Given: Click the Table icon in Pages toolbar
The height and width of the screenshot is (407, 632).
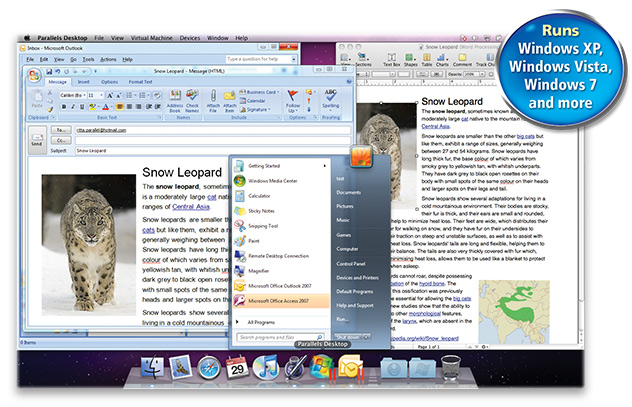Looking at the screenshot, I should tap(427, 60).
